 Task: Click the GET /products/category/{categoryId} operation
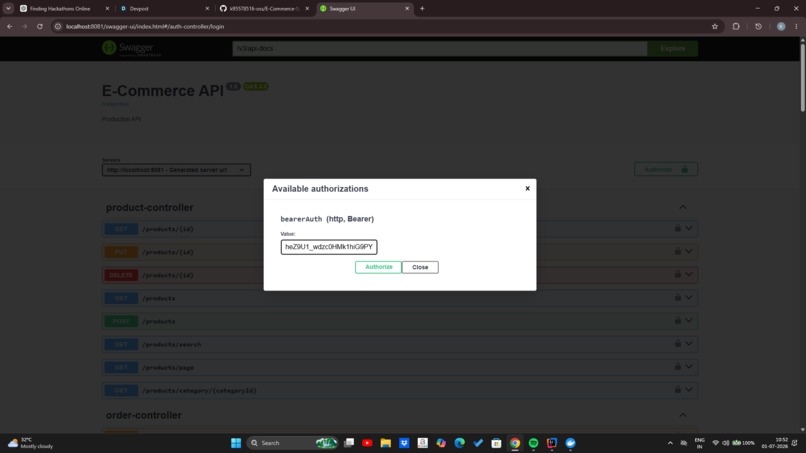(x=400, y=390)
